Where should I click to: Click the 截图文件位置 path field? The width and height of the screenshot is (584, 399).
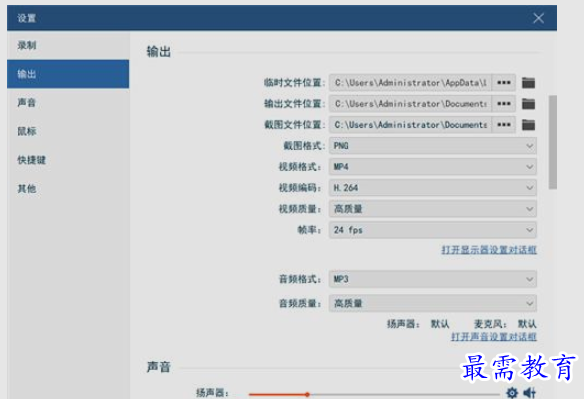pos(410,125)
